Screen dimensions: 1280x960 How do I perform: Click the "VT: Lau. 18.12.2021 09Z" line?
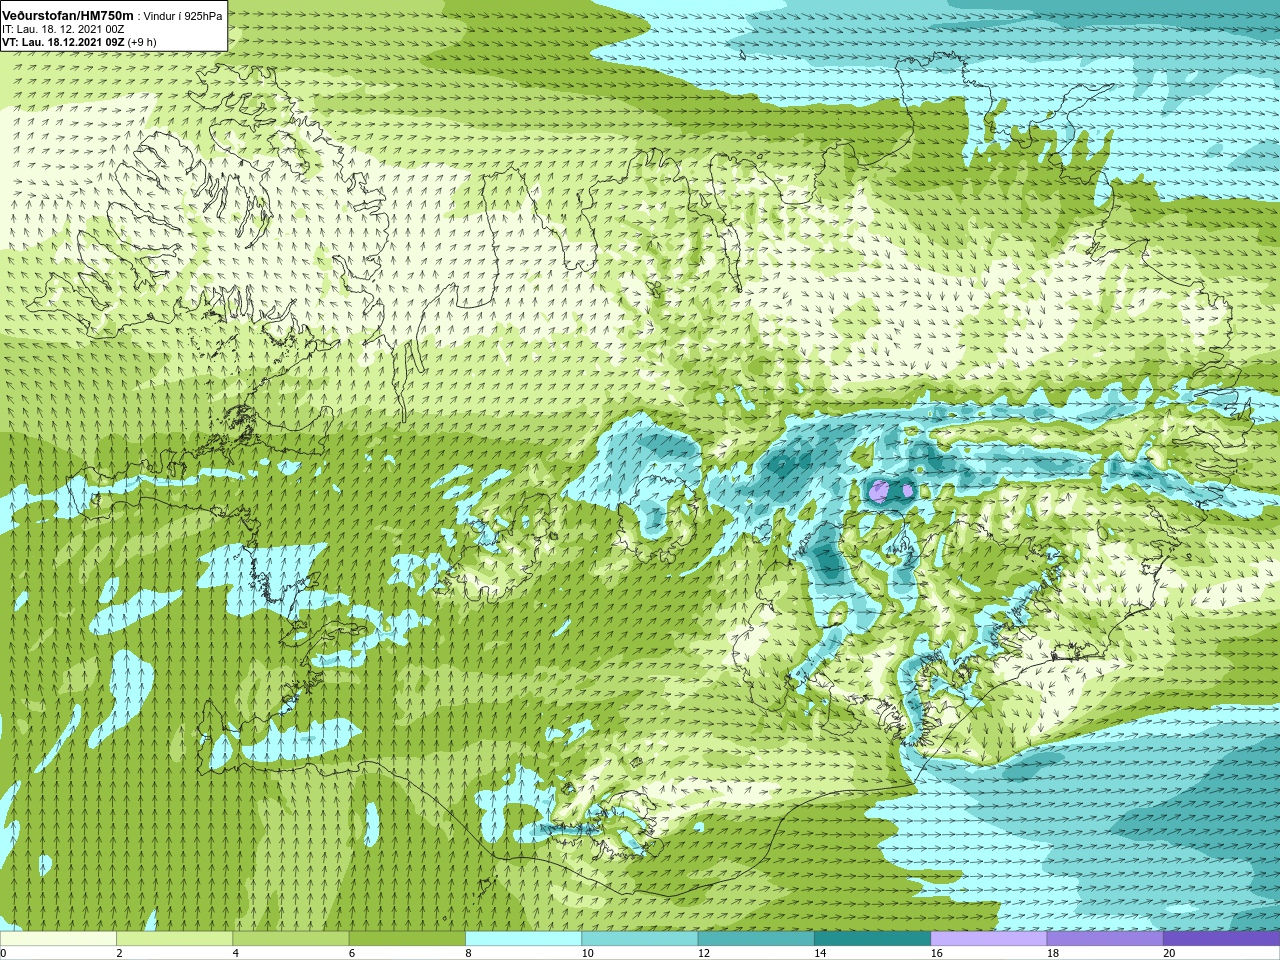coord(63,42)
